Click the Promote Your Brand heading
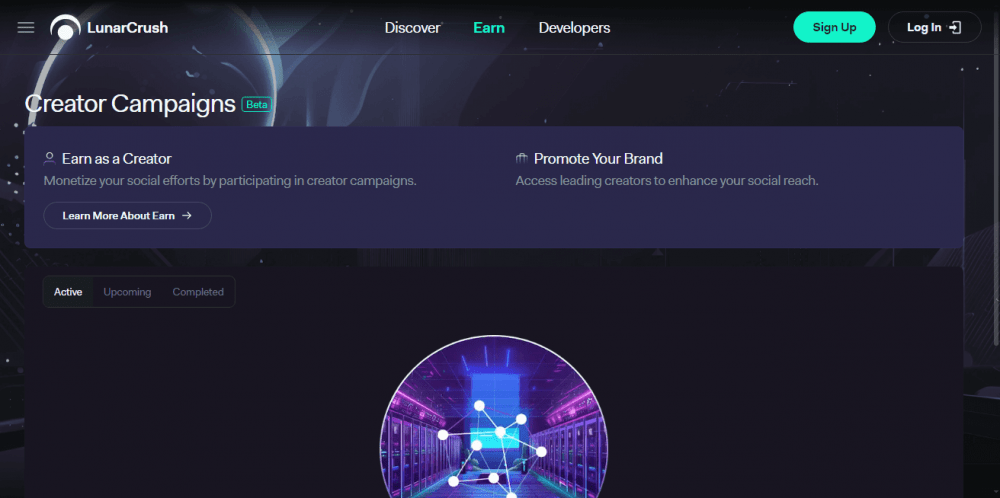The image size is (1000, 498). pyautogui.click(x=598, y=158)
